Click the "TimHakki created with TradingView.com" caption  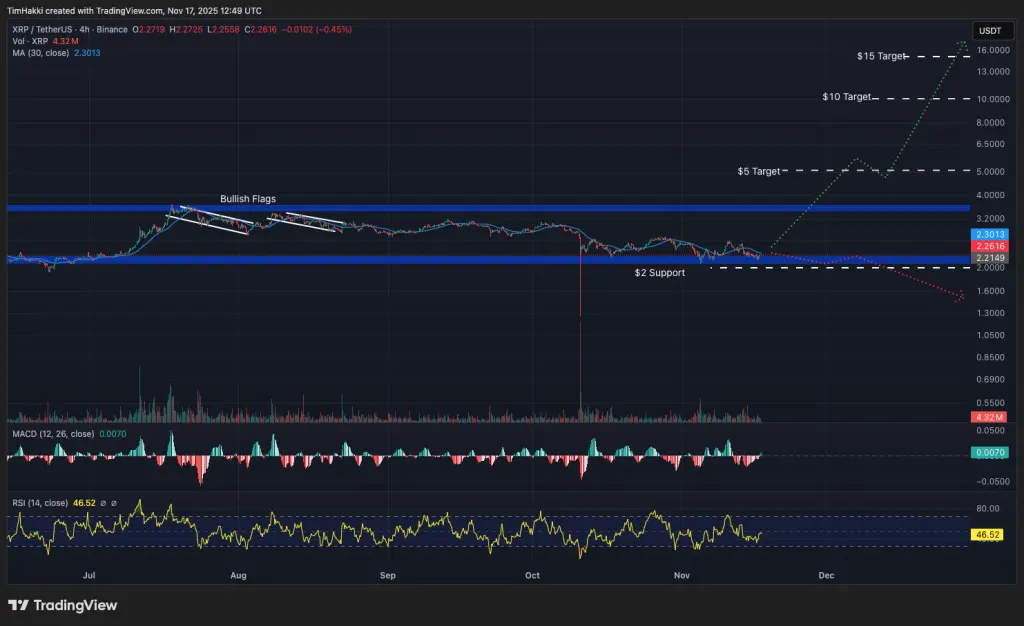84,10
